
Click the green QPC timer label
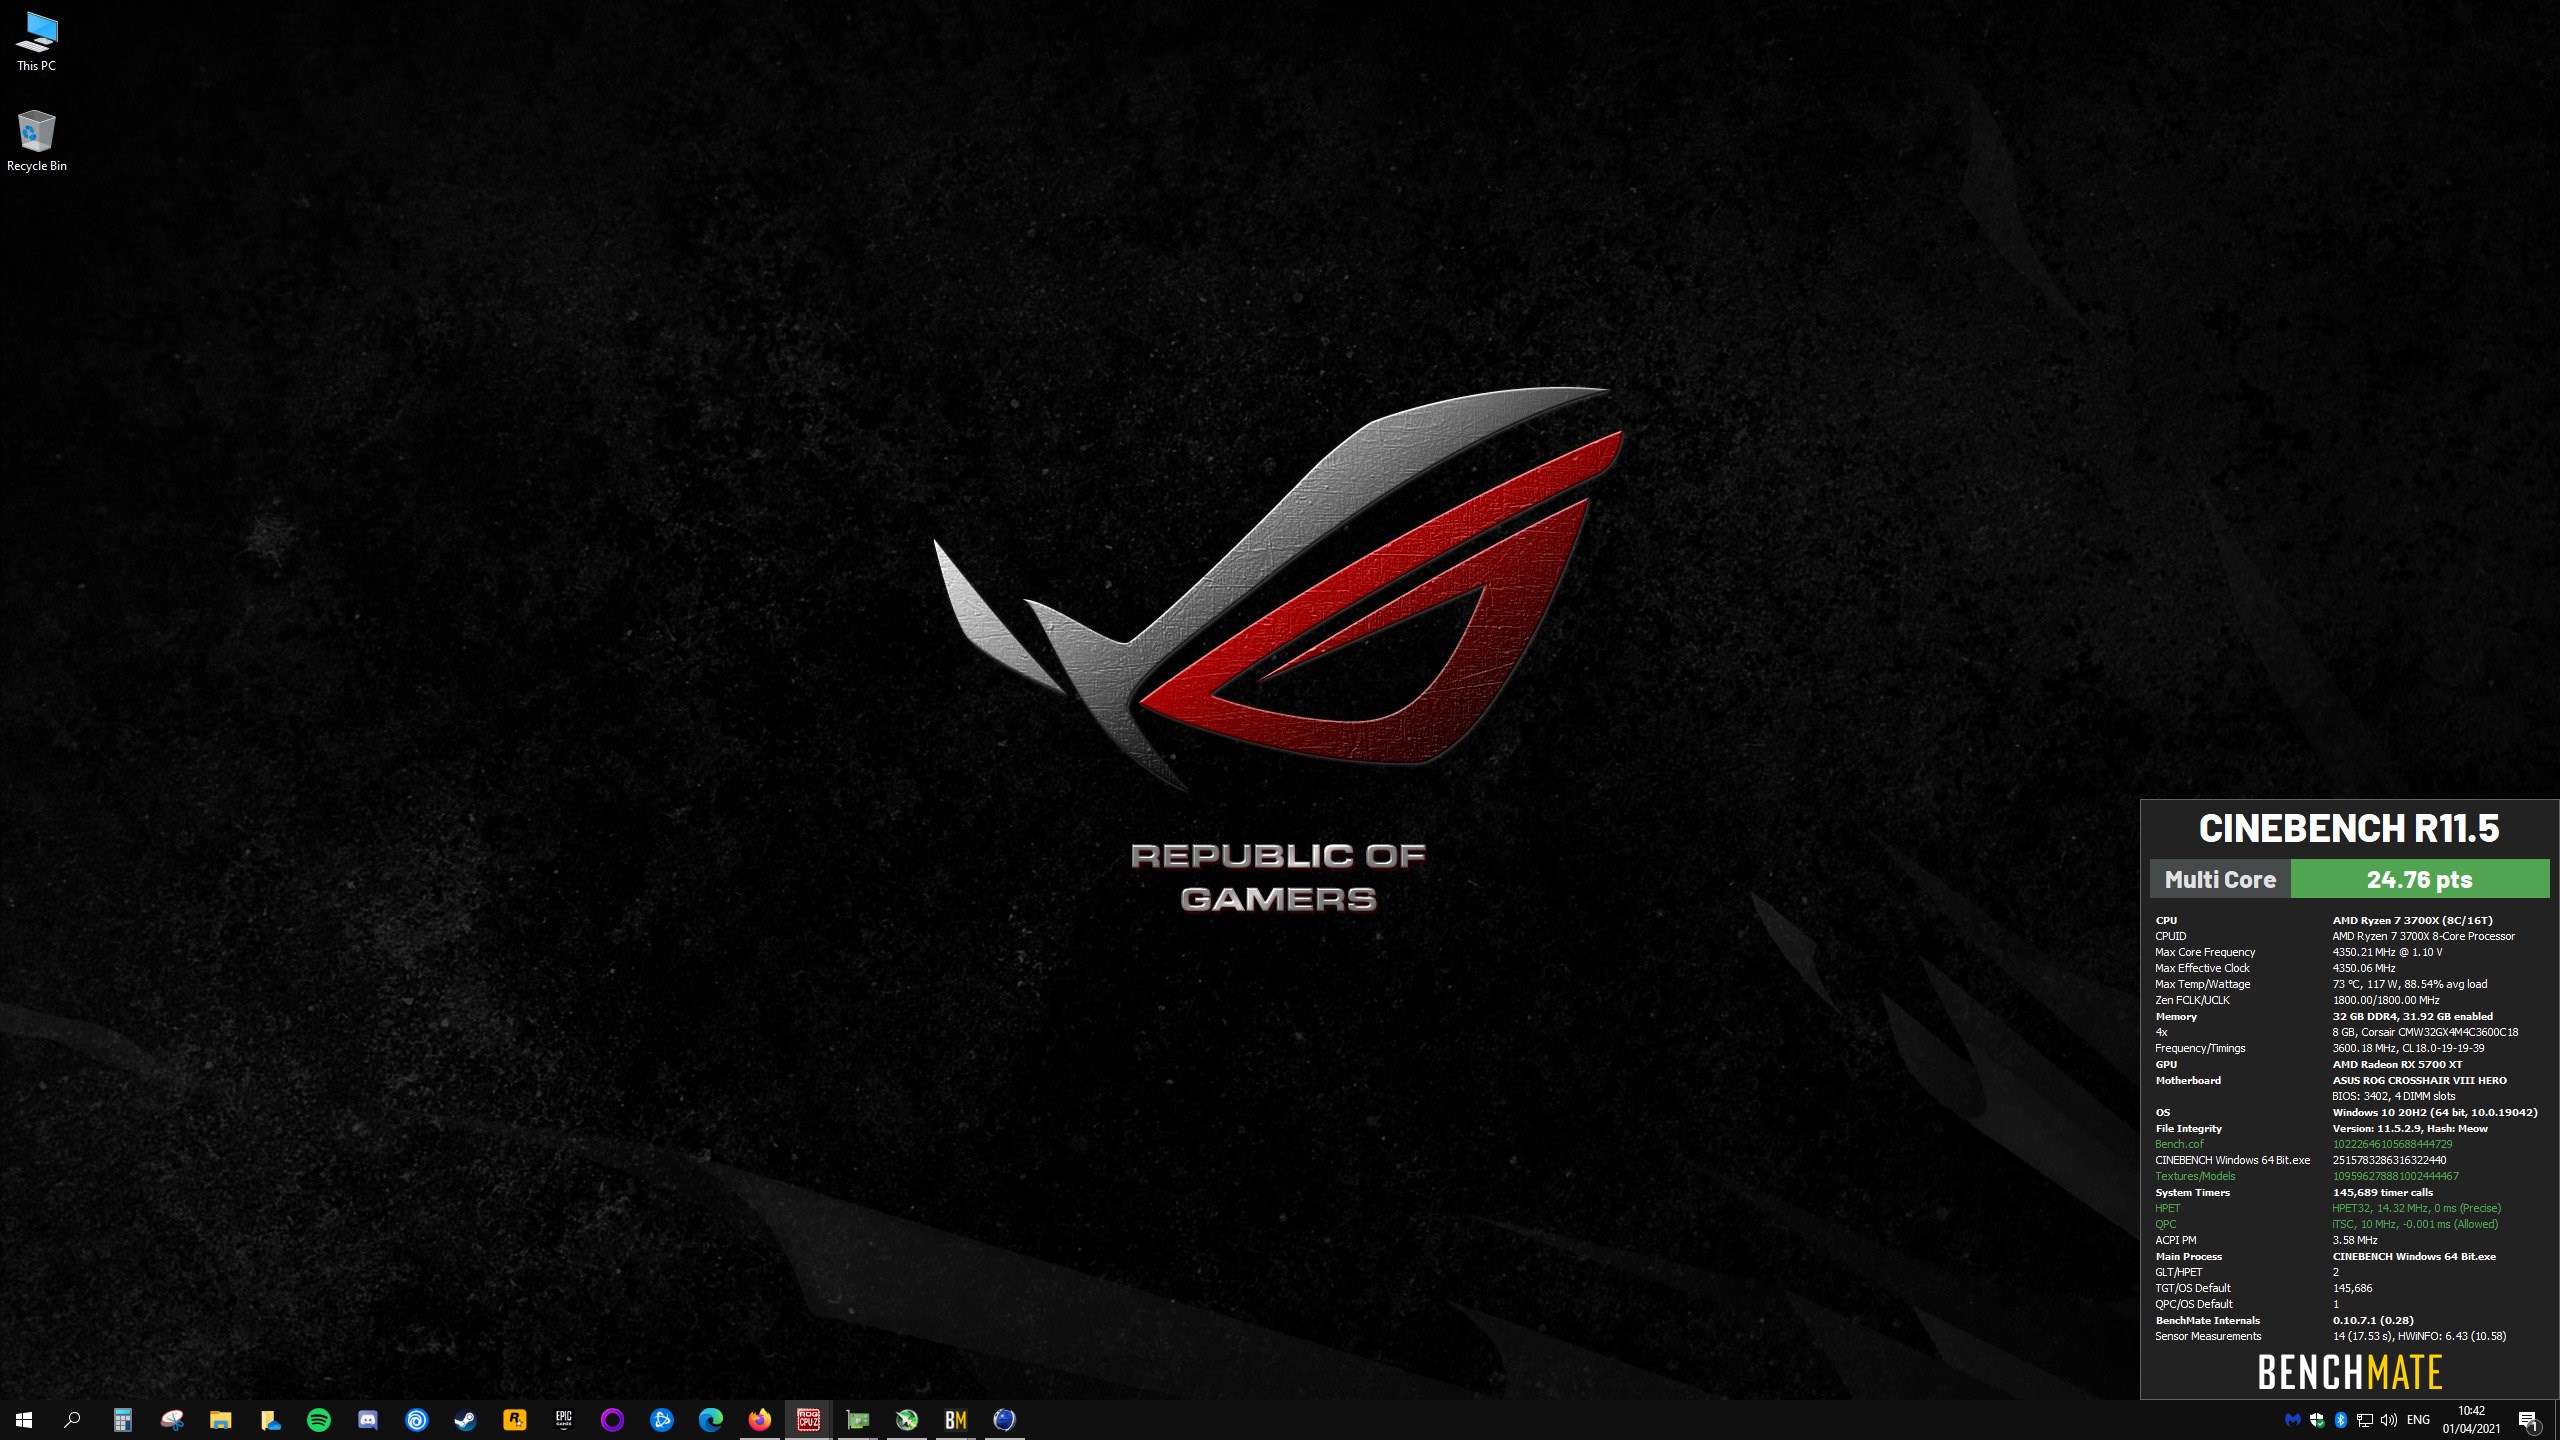(x=2166, y=1224)
